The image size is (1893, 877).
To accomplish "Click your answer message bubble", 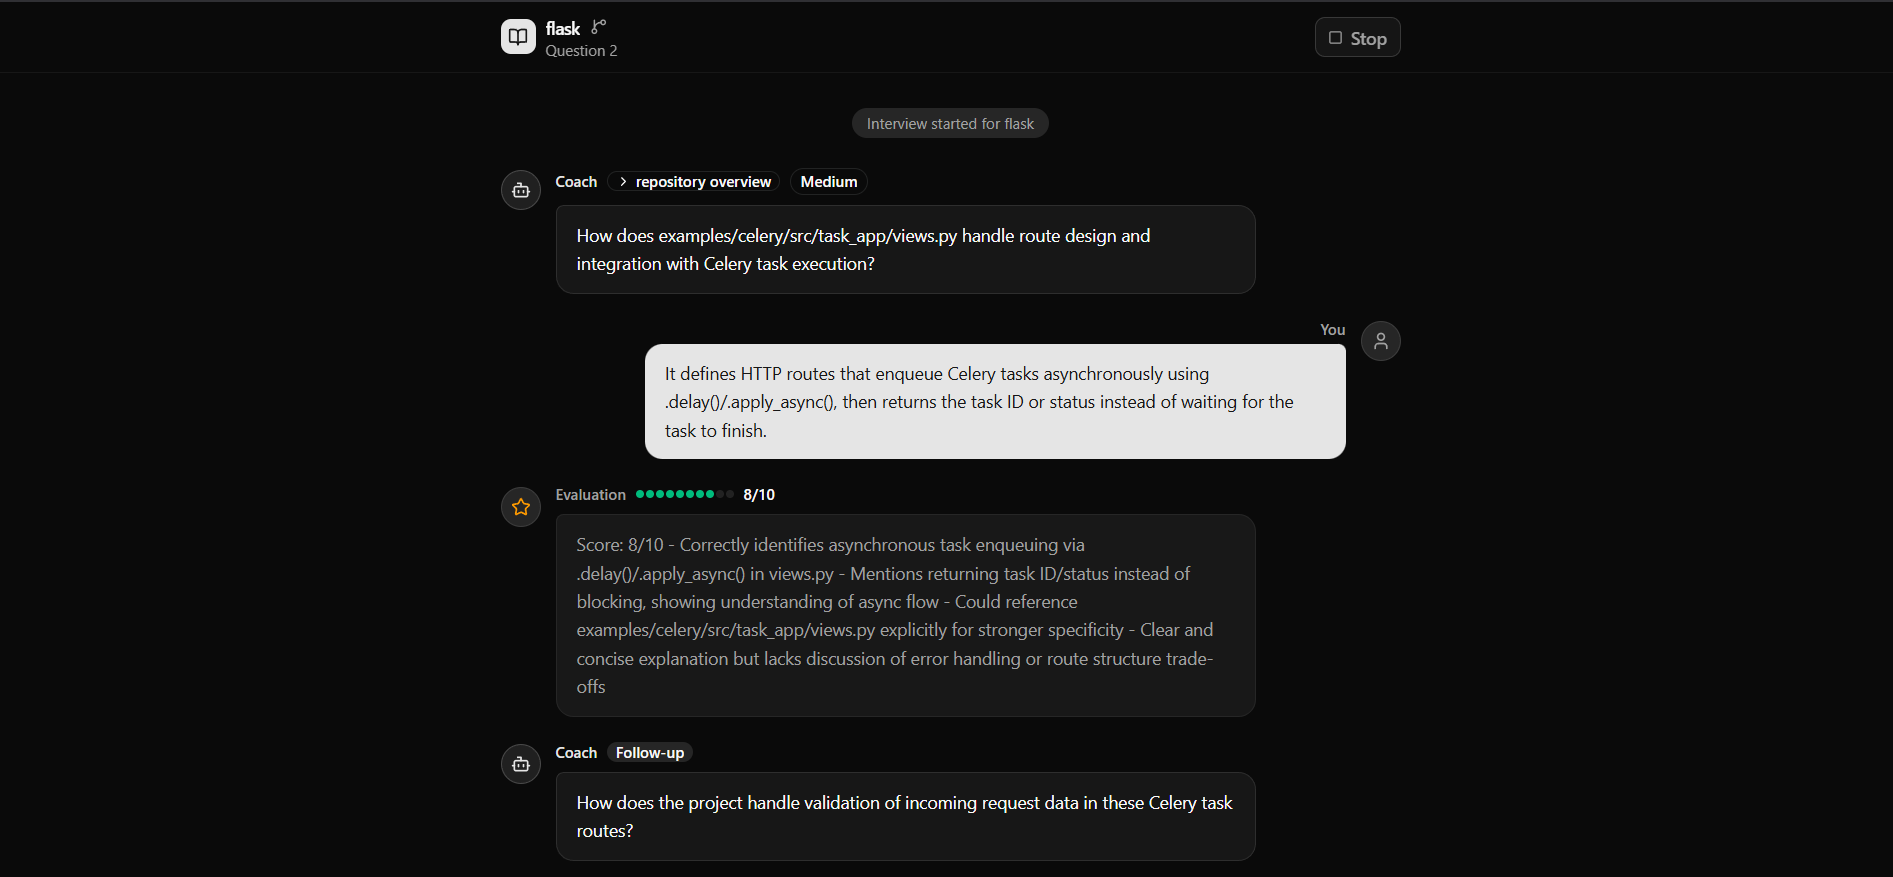I will coord(995,402).
